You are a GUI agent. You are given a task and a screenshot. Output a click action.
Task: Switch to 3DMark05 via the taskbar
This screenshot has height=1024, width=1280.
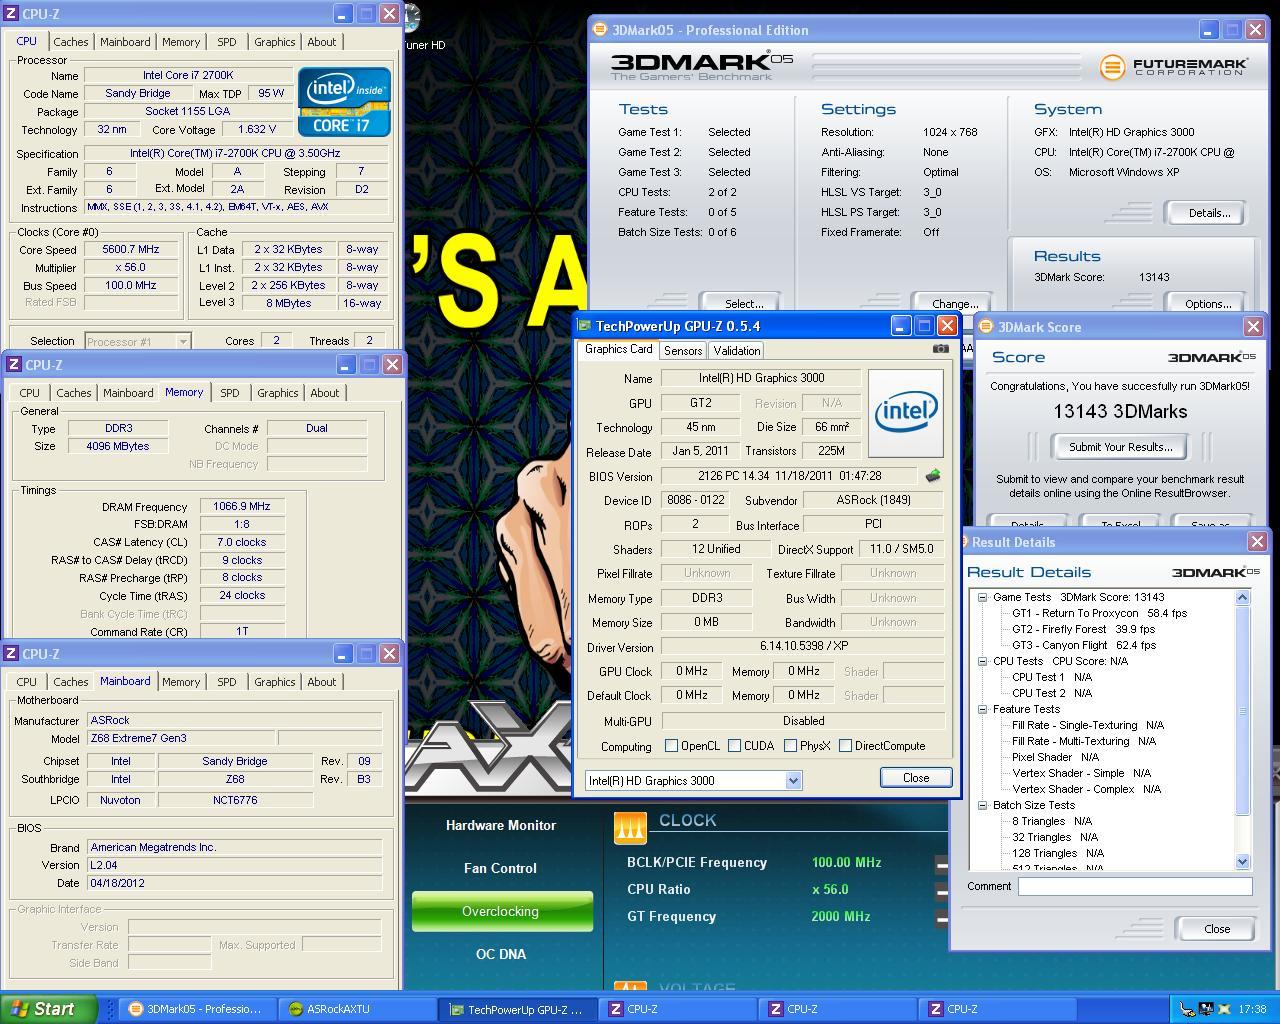click(x=197, y=1009)
